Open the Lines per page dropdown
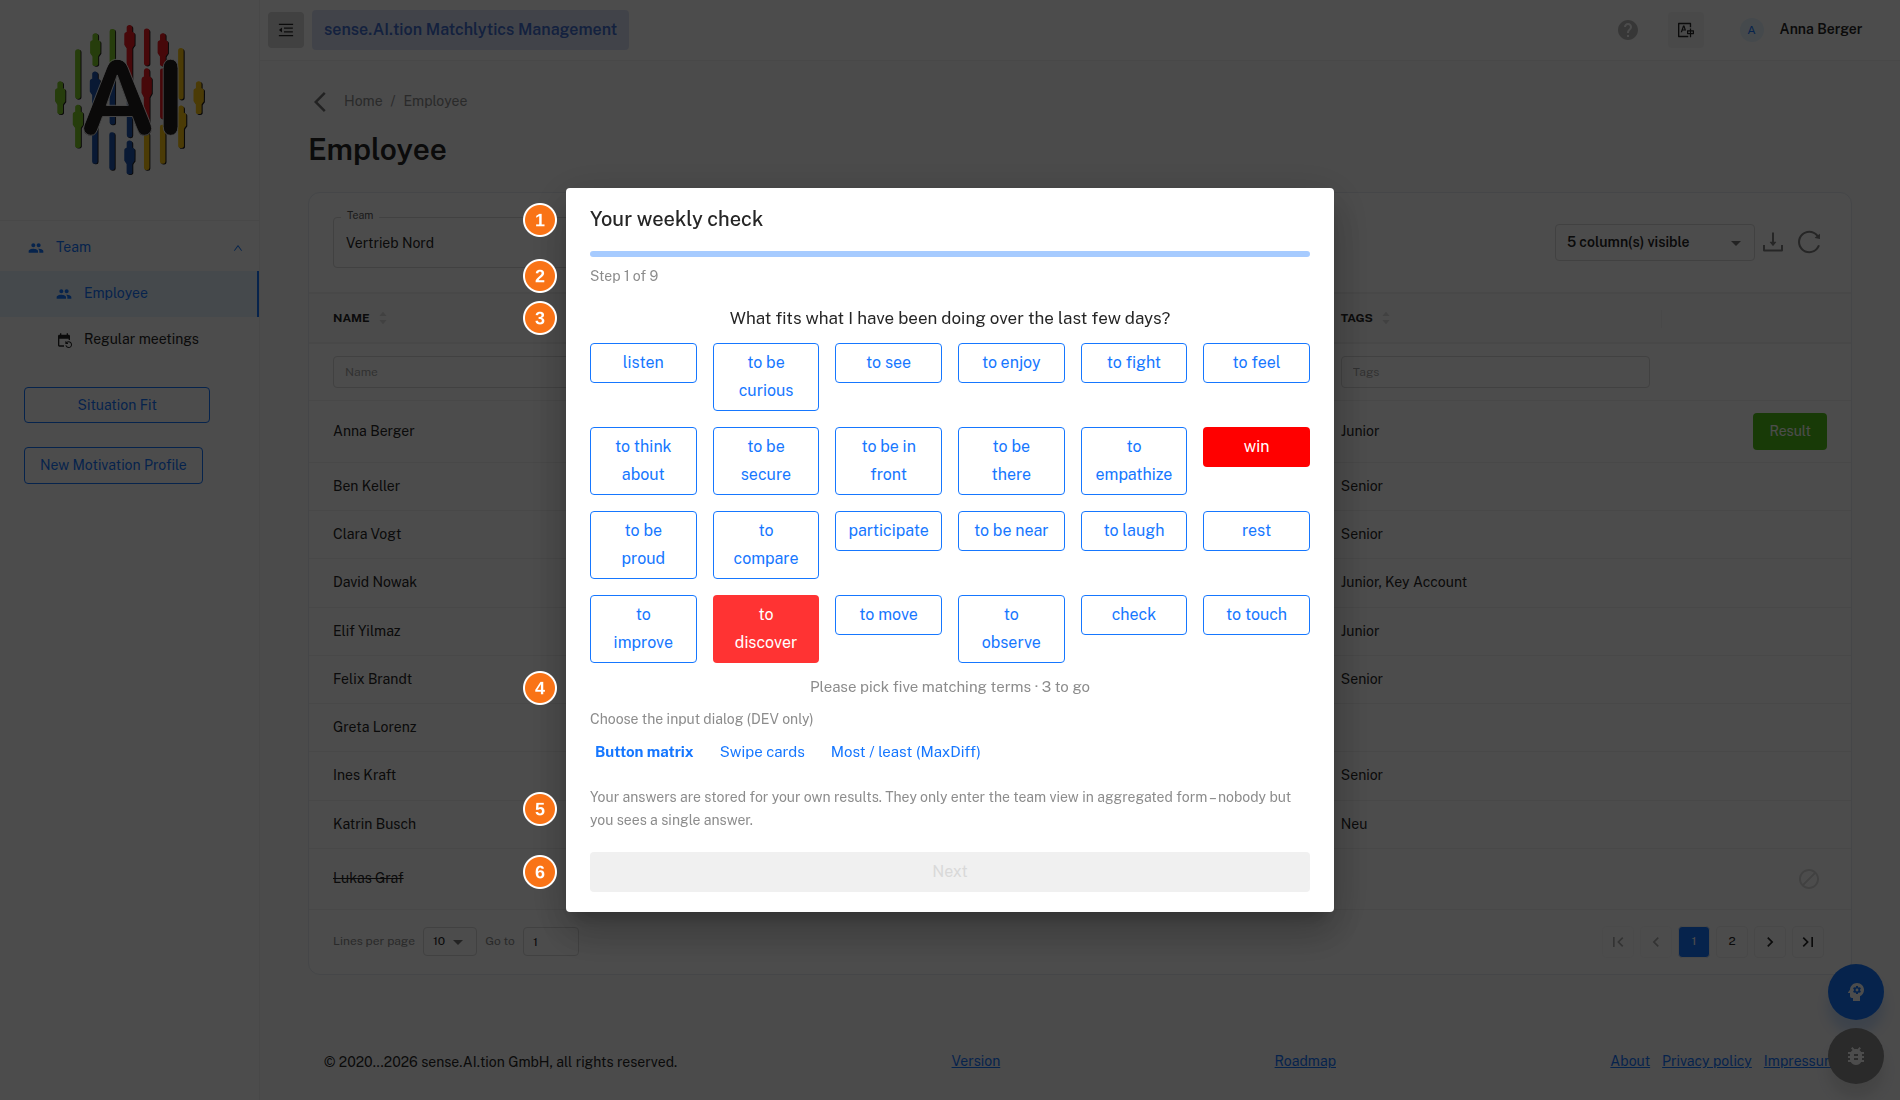1900x1100 pixels. [449, 942]
